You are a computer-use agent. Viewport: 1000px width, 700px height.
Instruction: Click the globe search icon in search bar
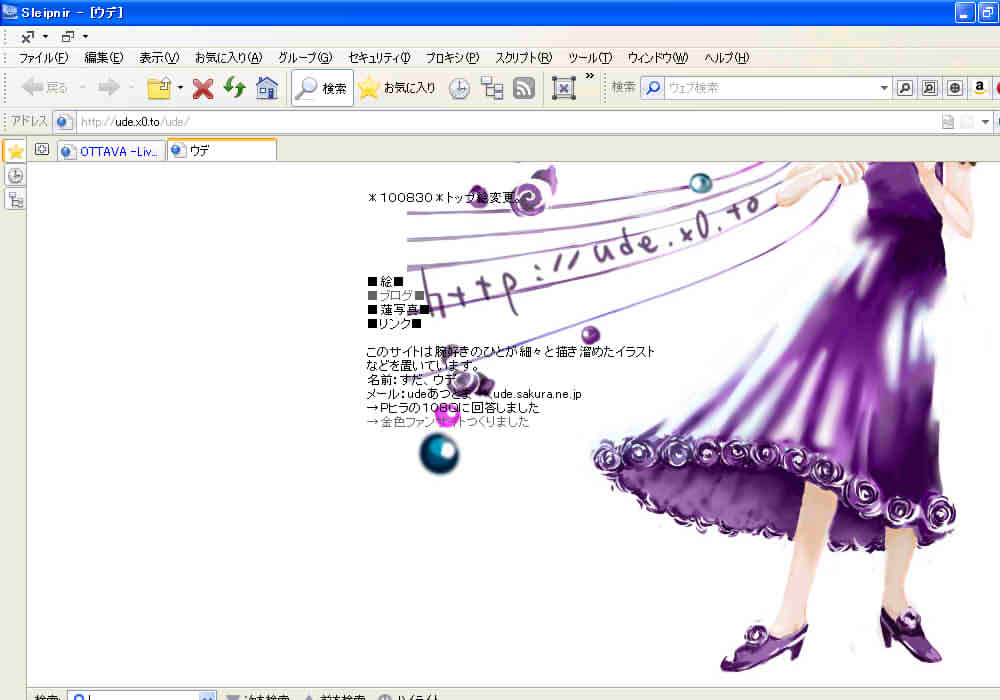[x=954, y=88]
